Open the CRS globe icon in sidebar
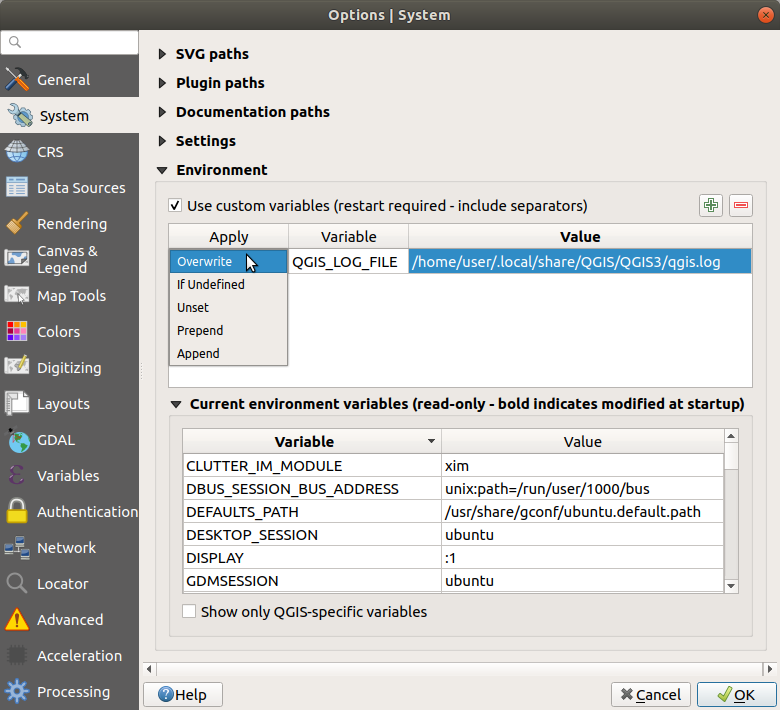 pos(17,152)
